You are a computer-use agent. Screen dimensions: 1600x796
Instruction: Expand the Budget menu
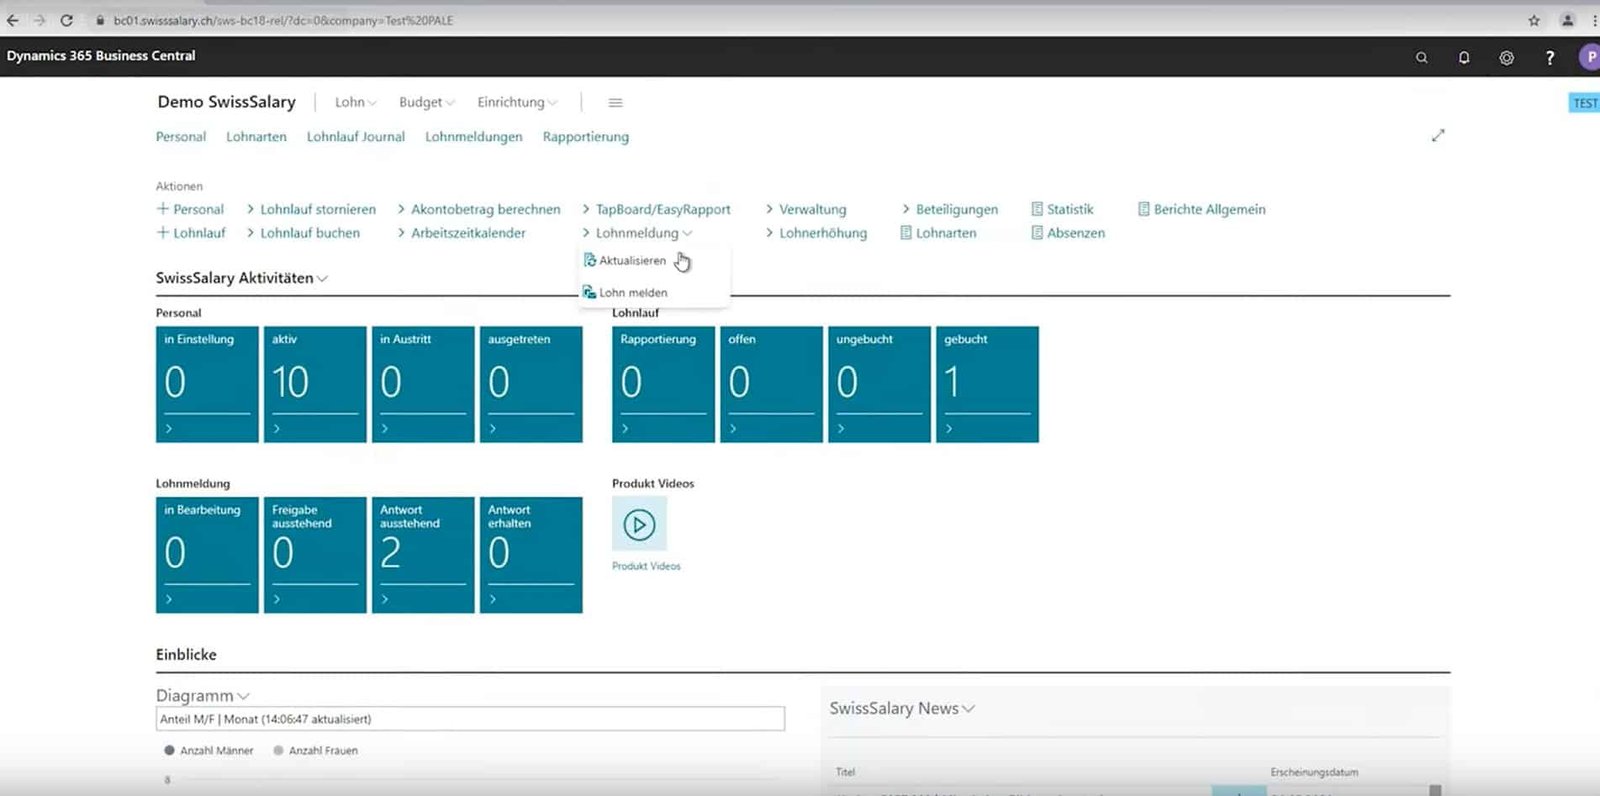click(427, 102)
